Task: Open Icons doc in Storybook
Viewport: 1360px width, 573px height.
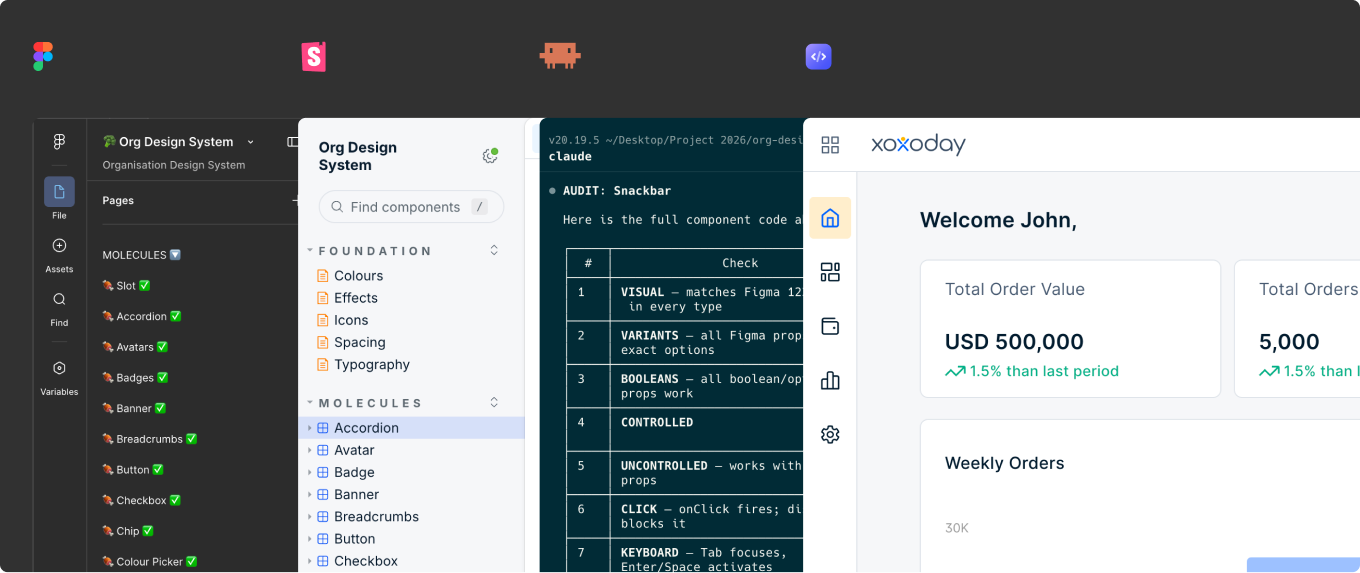Action: tap(351, 320)
